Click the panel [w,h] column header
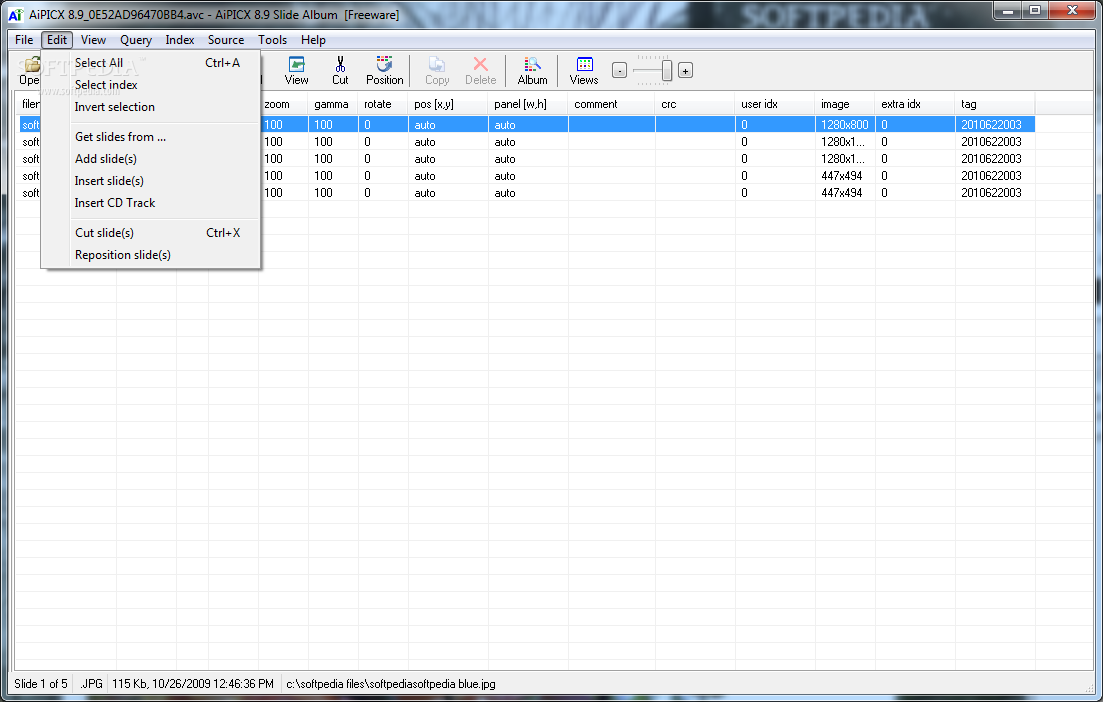 tap(528, 104)
